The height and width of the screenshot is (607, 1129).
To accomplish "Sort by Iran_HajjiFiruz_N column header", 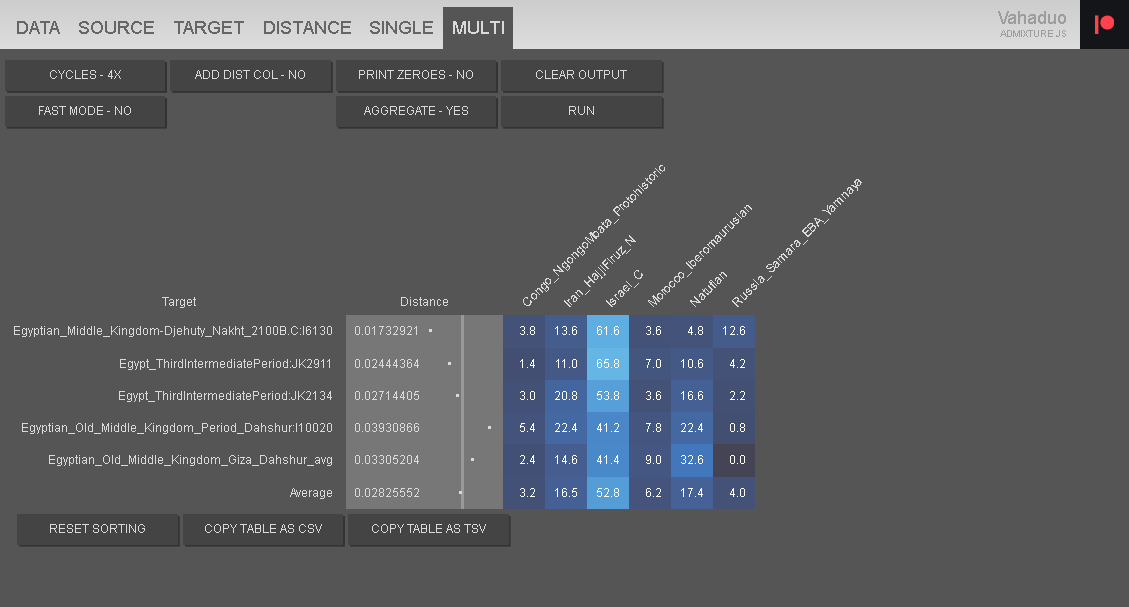I will coord(599,271).
